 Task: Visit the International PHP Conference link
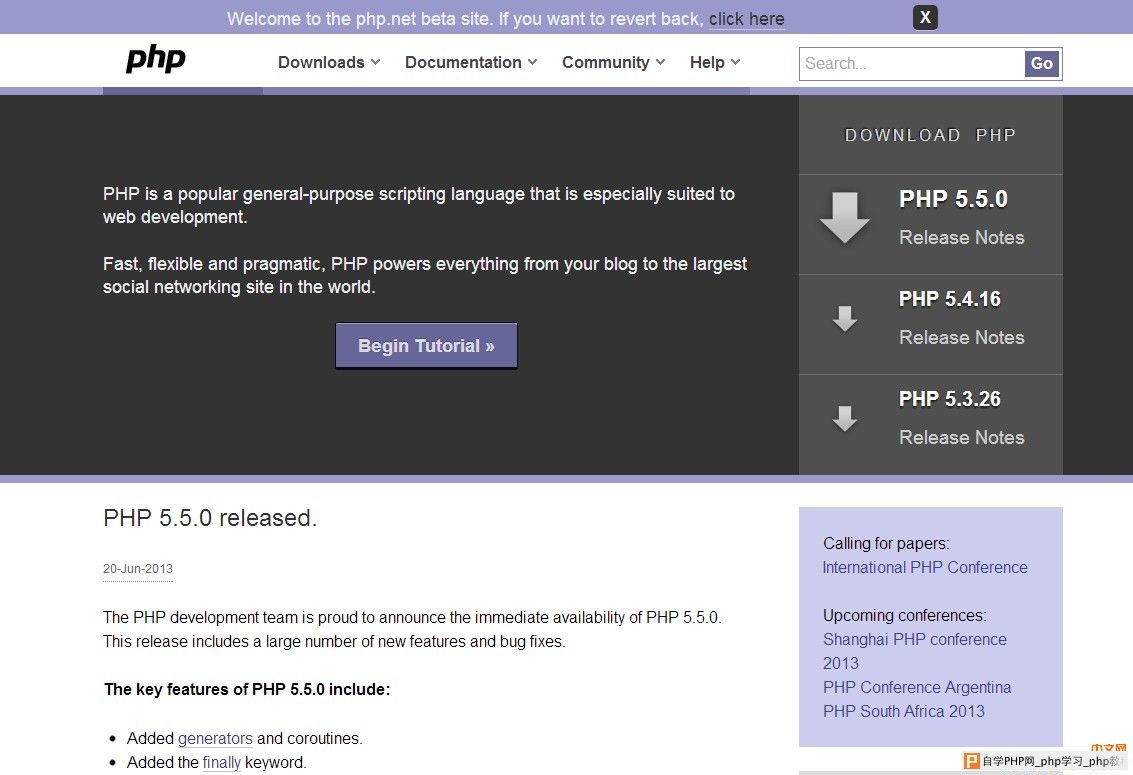click(x=925, y=568)
